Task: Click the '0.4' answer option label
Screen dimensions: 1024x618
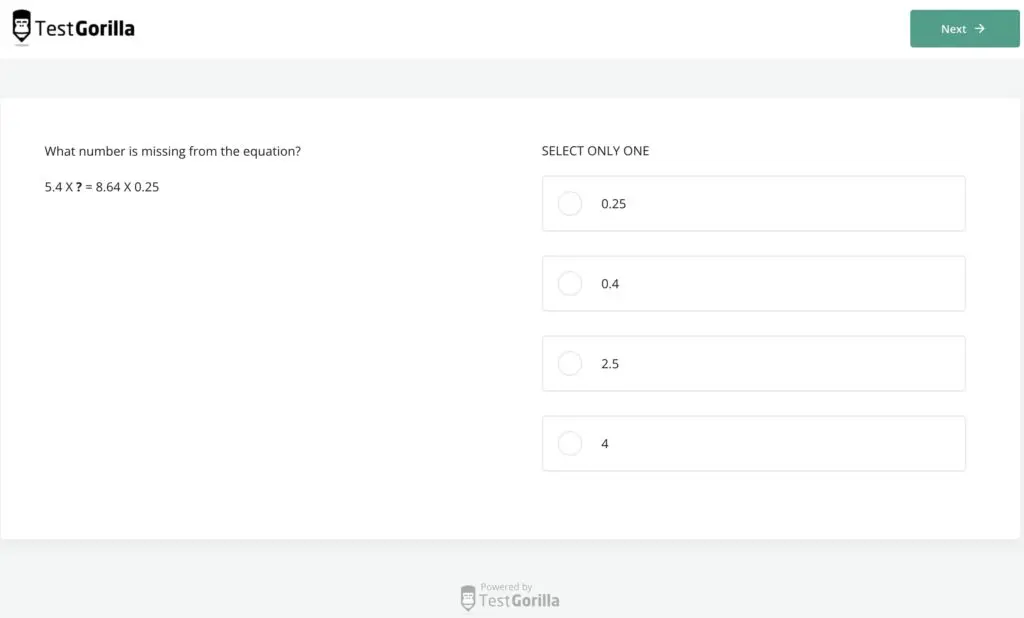Action: [610, 284]
